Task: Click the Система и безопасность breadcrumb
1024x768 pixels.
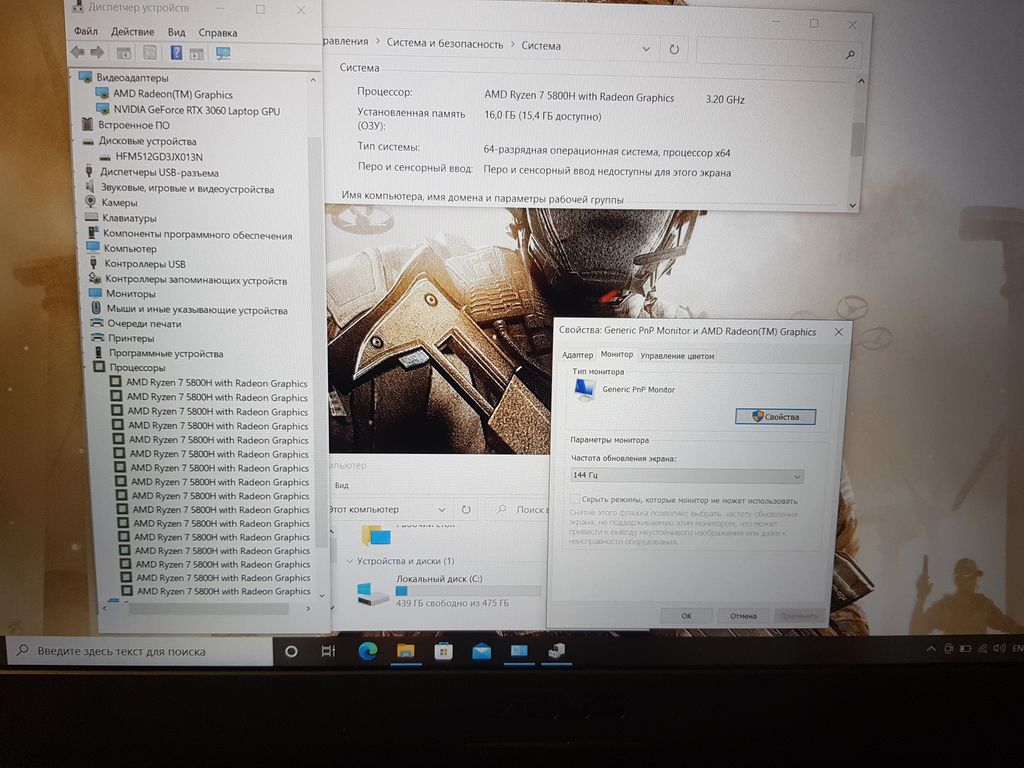Action: click(x=445, y=44)
